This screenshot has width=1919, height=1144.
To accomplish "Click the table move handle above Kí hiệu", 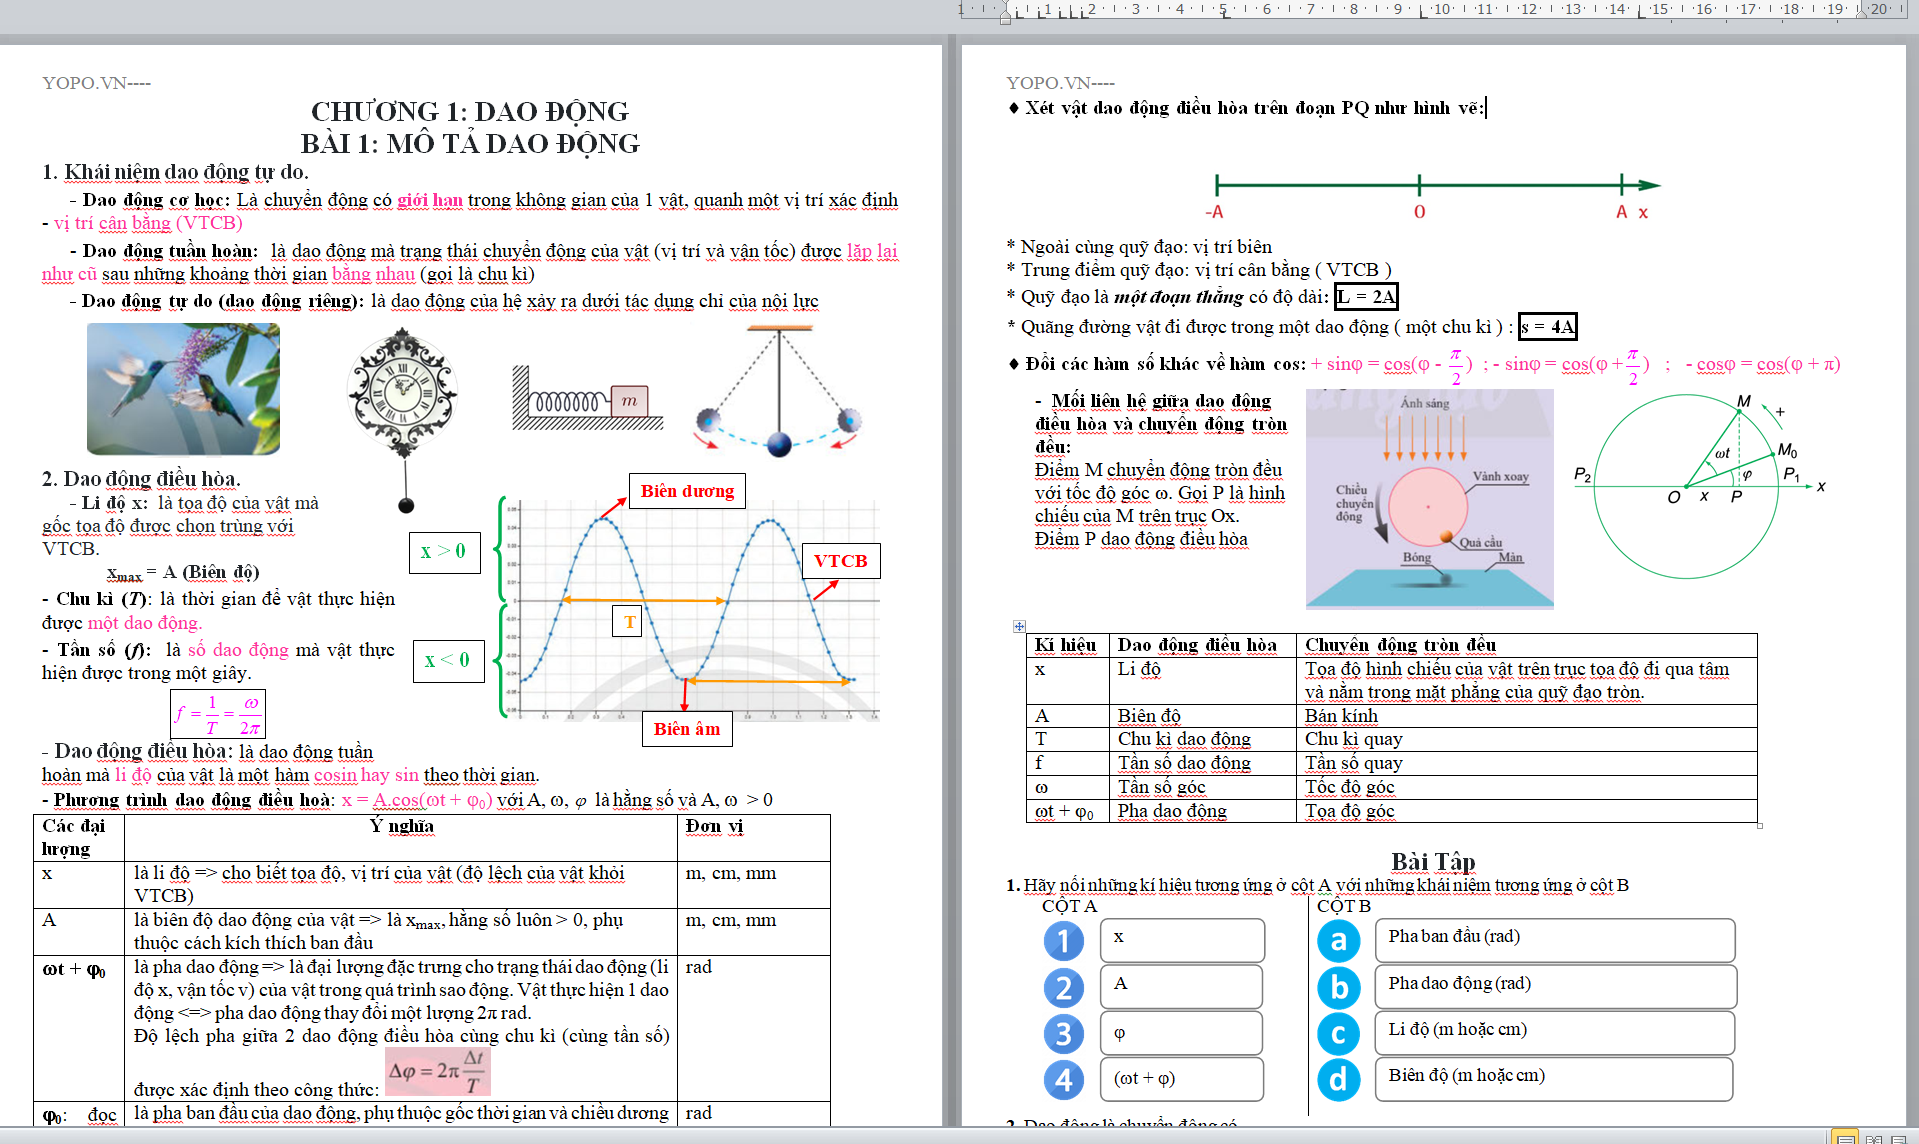I will (x=1019, y=626).
